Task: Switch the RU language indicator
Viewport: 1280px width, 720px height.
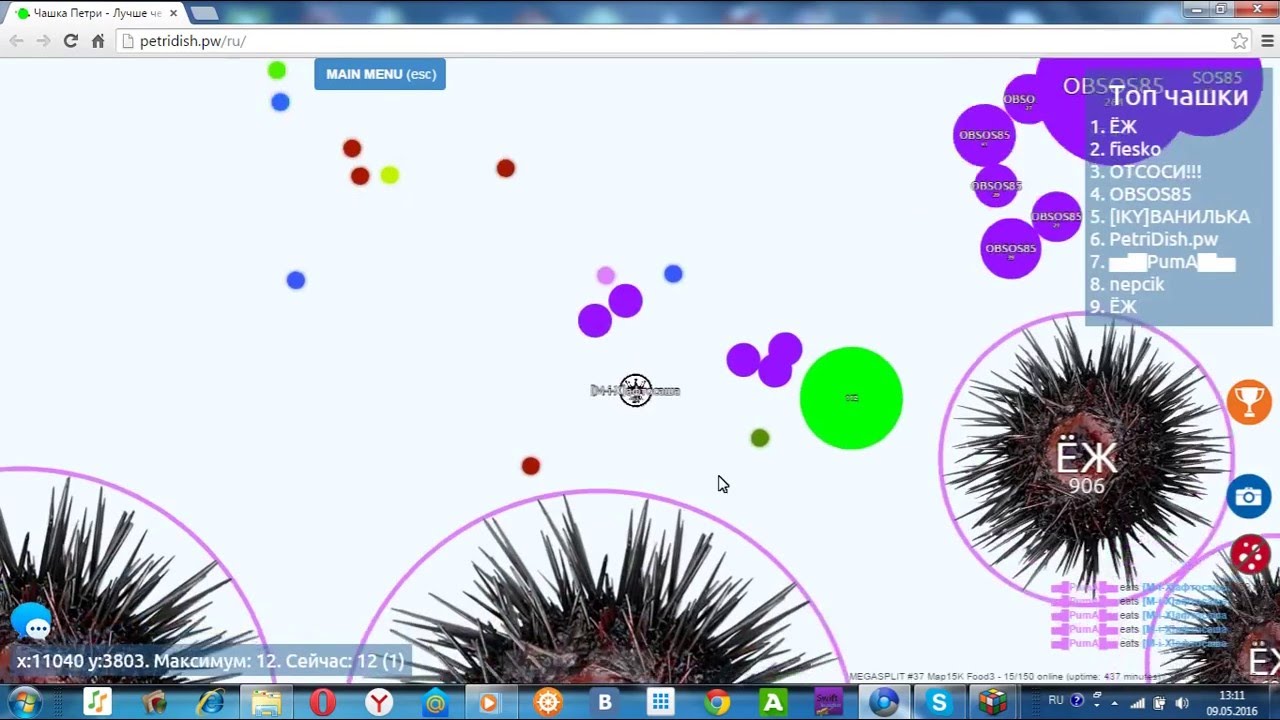Action: coord(1055,701)
